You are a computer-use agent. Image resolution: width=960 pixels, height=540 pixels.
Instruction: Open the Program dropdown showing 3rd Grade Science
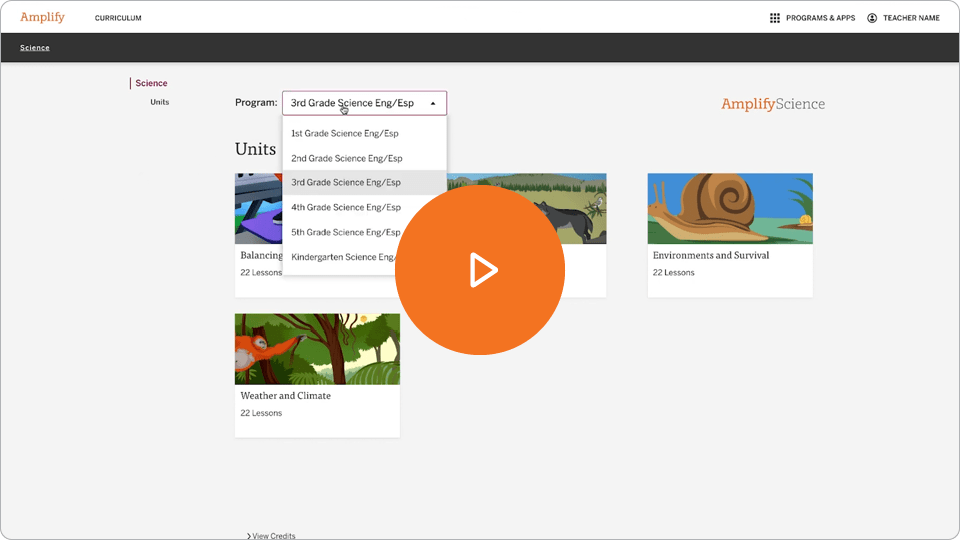pyautogui.click(x=364, y=103)
